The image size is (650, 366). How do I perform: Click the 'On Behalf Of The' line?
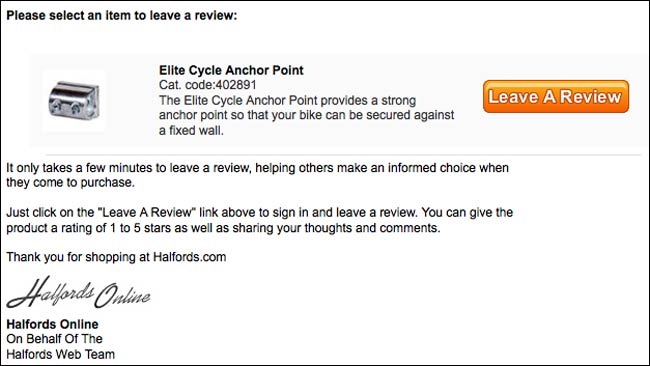point(54,339)
